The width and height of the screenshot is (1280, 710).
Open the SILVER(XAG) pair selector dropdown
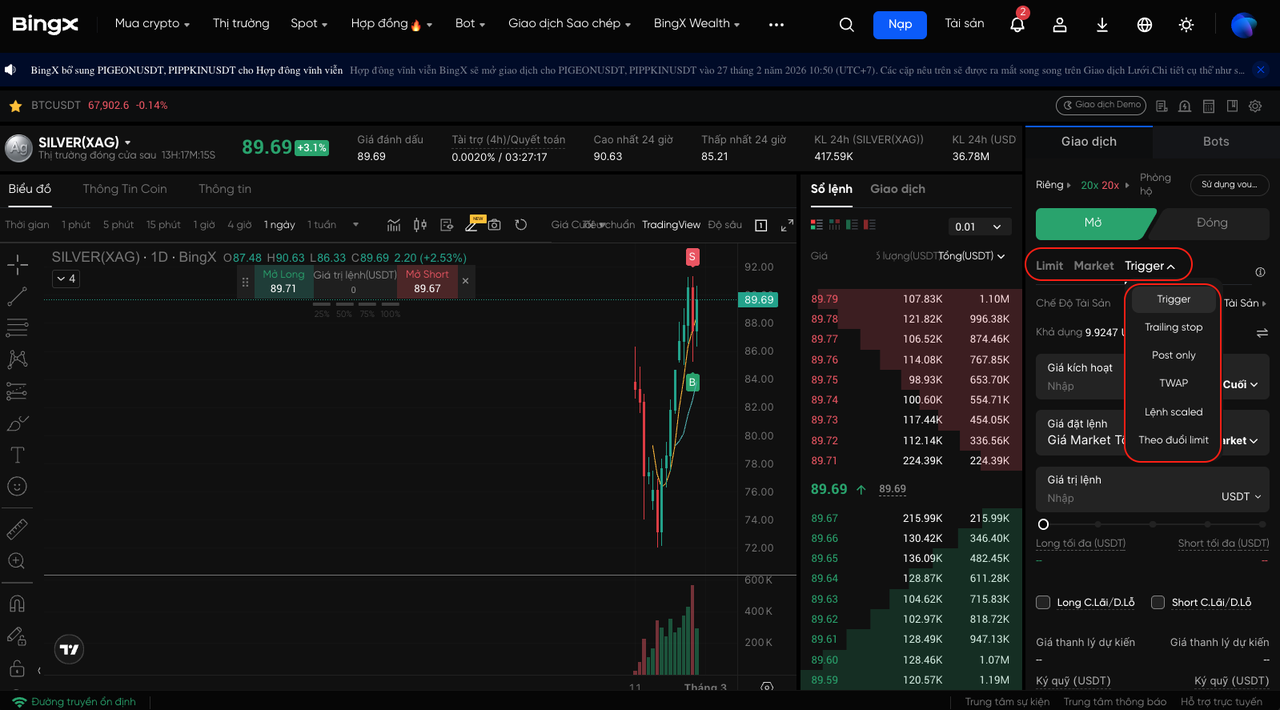pyautogui.click(x=128, y=143)
